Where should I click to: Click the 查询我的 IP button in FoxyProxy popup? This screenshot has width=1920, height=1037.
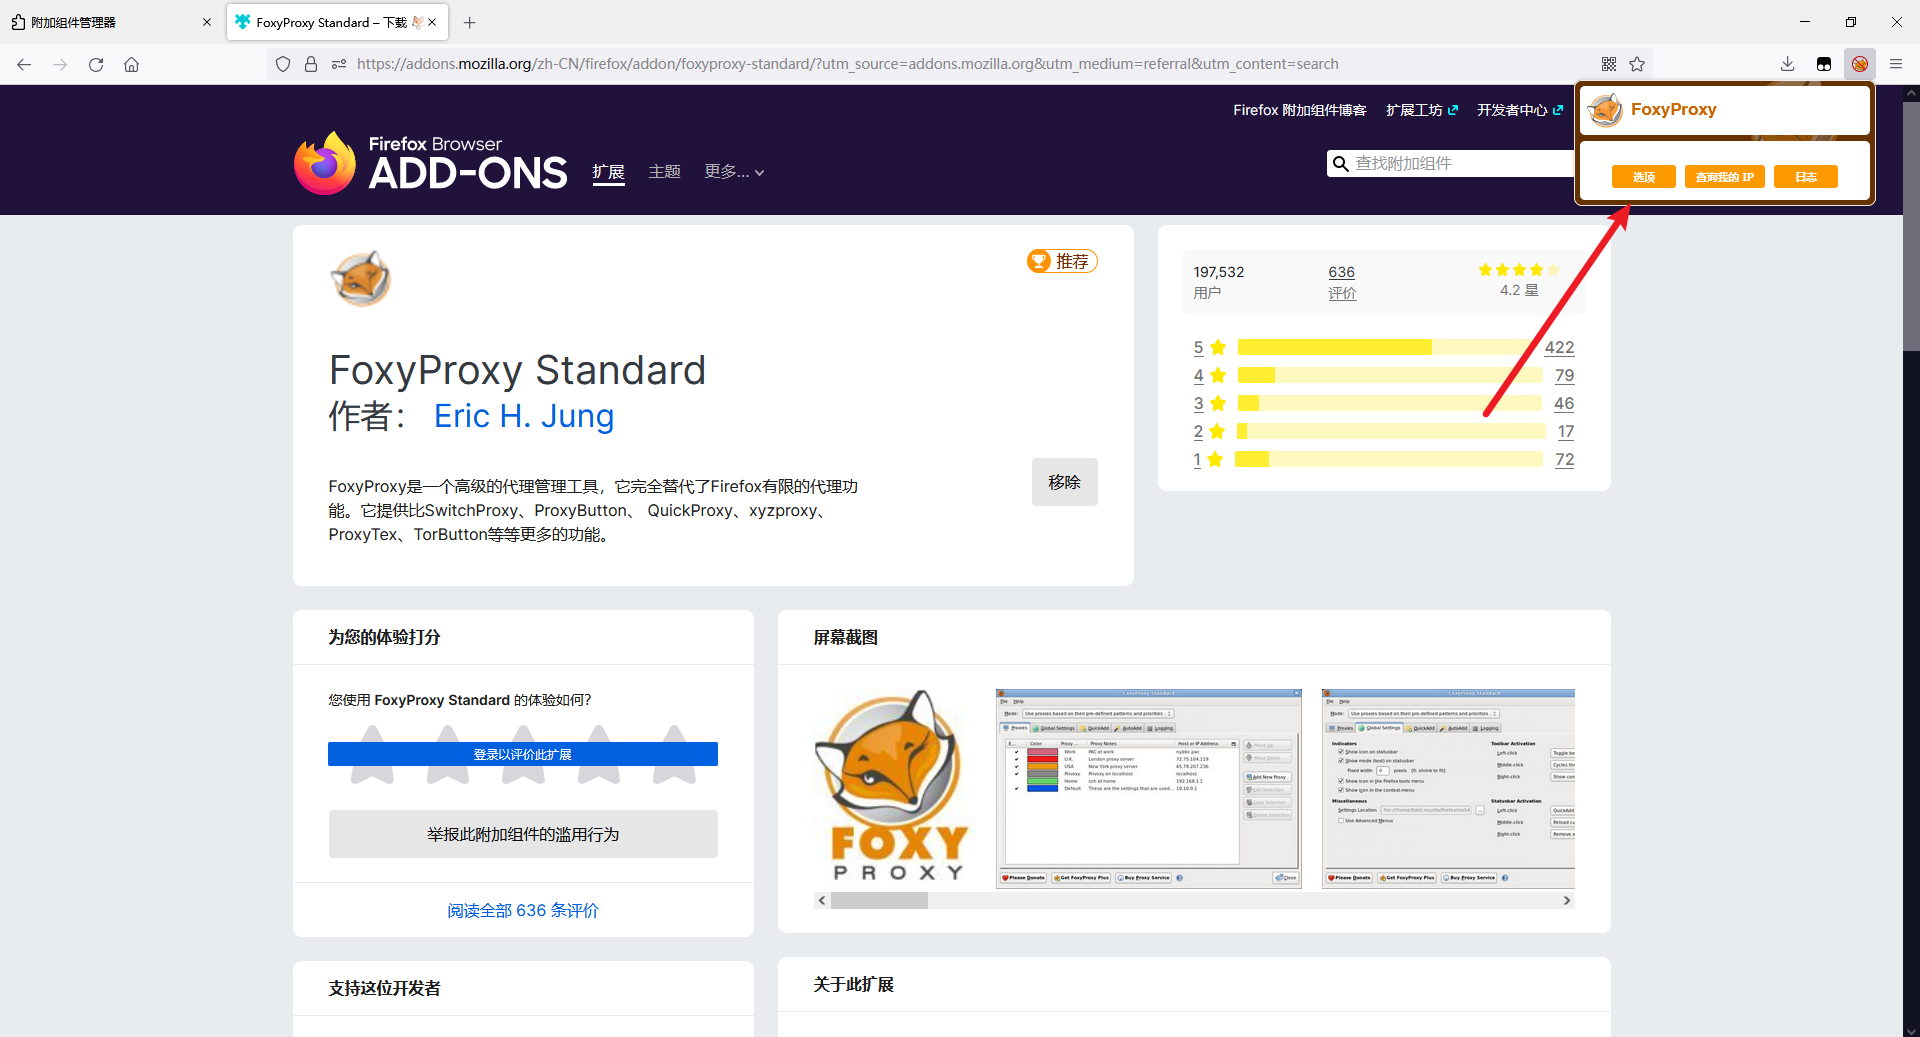pyautogui.click(x=1724, y=177)
